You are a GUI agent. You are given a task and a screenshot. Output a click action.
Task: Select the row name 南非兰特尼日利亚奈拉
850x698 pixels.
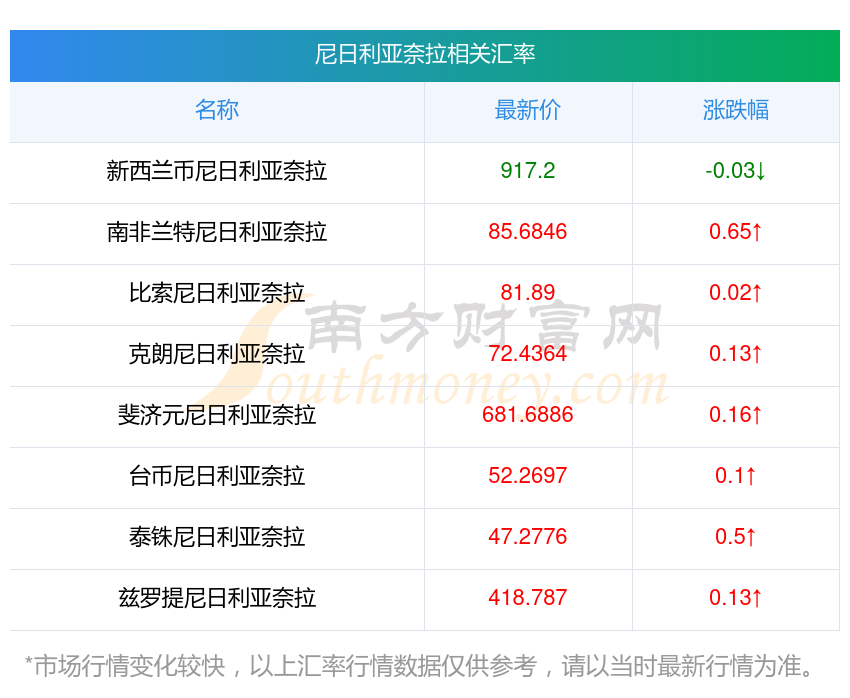pyautogui.click(x=217, y=232)
